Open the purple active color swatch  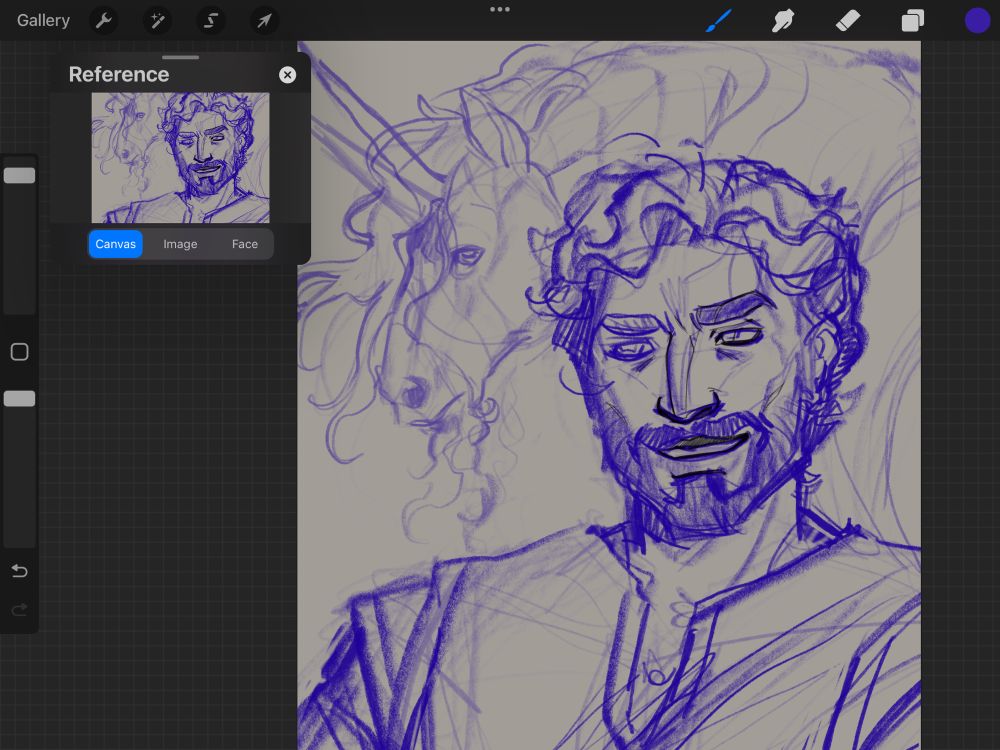tap(977, 20)
